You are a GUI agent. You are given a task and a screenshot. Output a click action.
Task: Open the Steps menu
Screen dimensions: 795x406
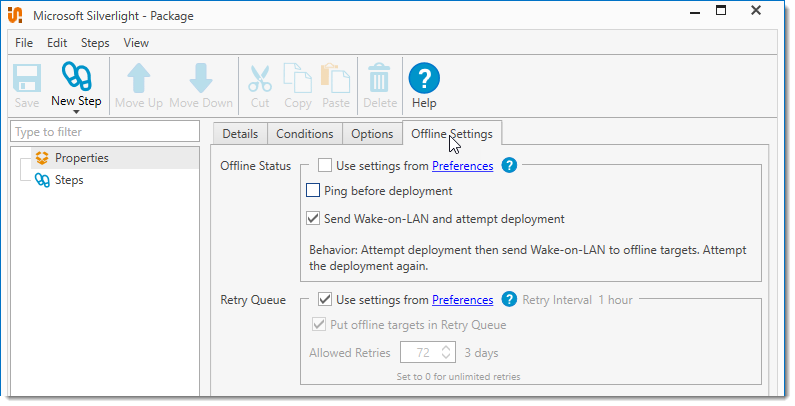(x=95, y=43)
